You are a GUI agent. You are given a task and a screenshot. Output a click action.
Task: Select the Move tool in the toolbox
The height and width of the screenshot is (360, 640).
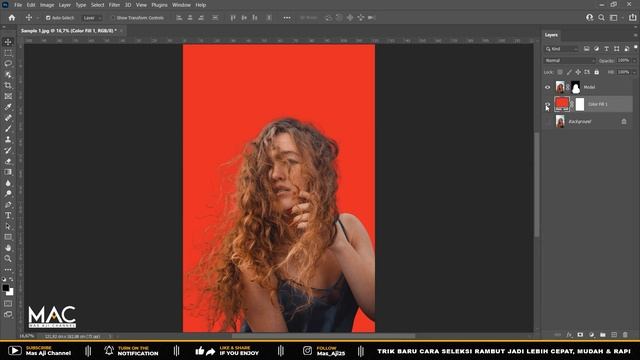point(8,42)
